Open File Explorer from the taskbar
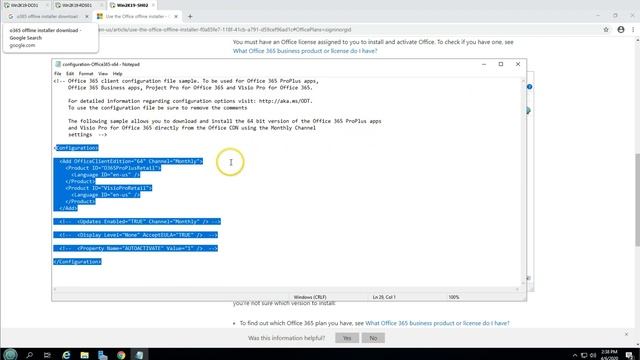640x360 pixels. [84, 355]
